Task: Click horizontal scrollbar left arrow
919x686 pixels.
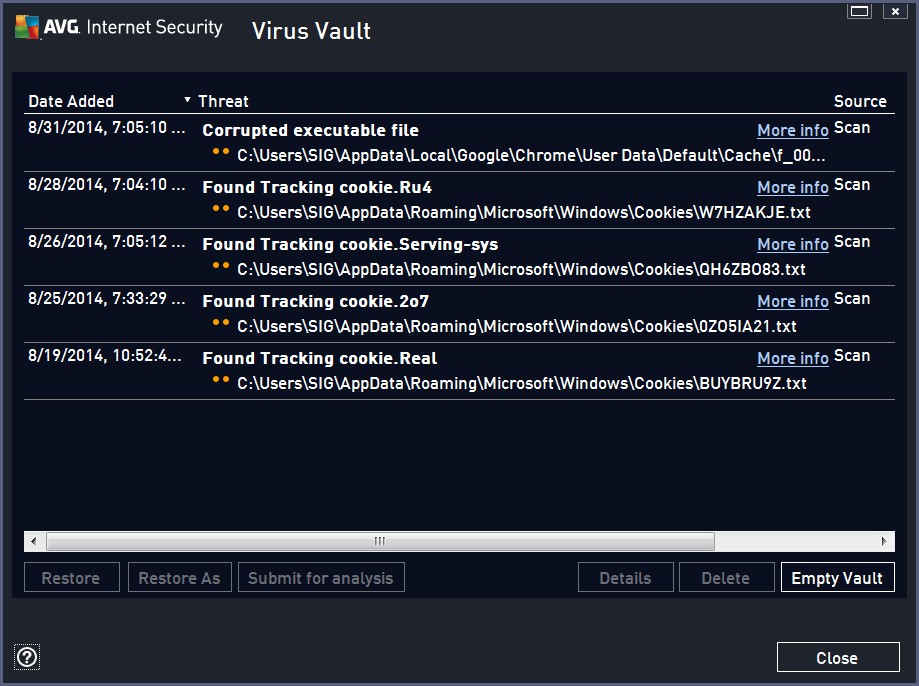Action: [x=34, y=541]
